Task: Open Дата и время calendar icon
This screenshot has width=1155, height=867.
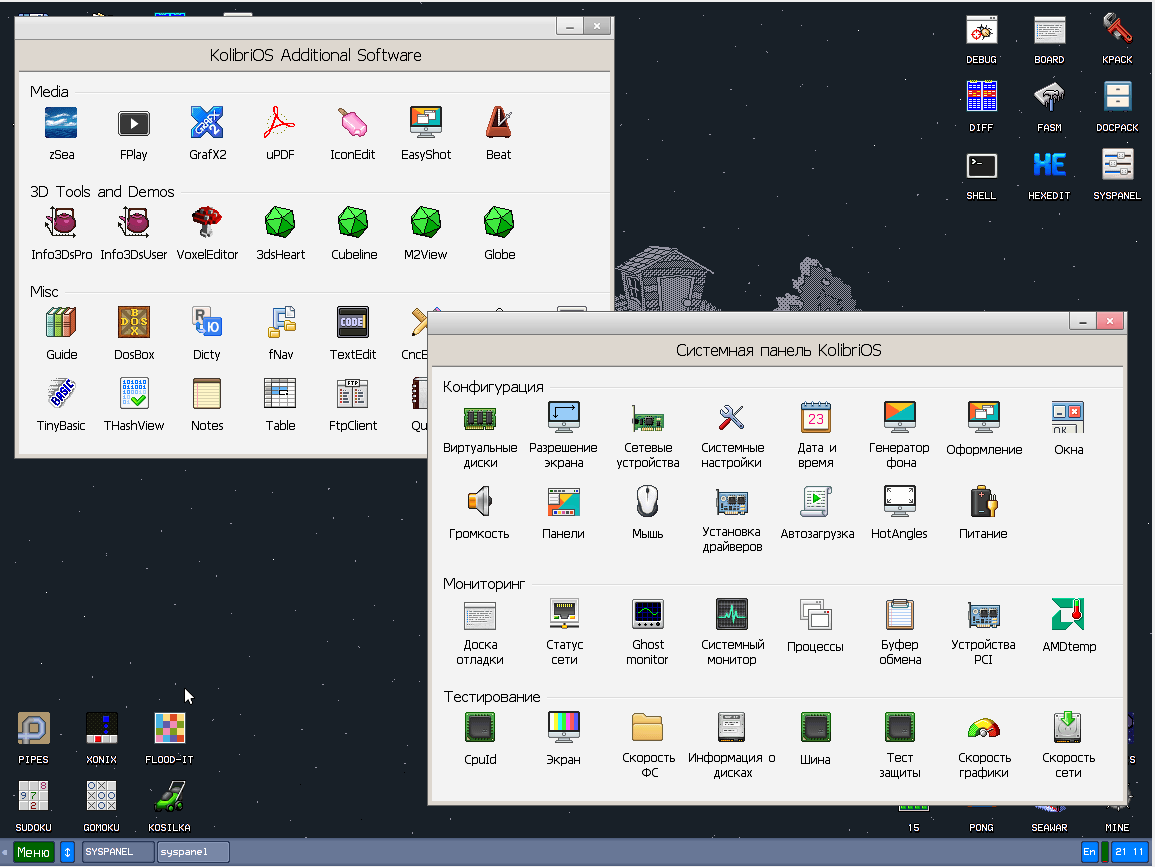Action: click(x=816, y=417)
